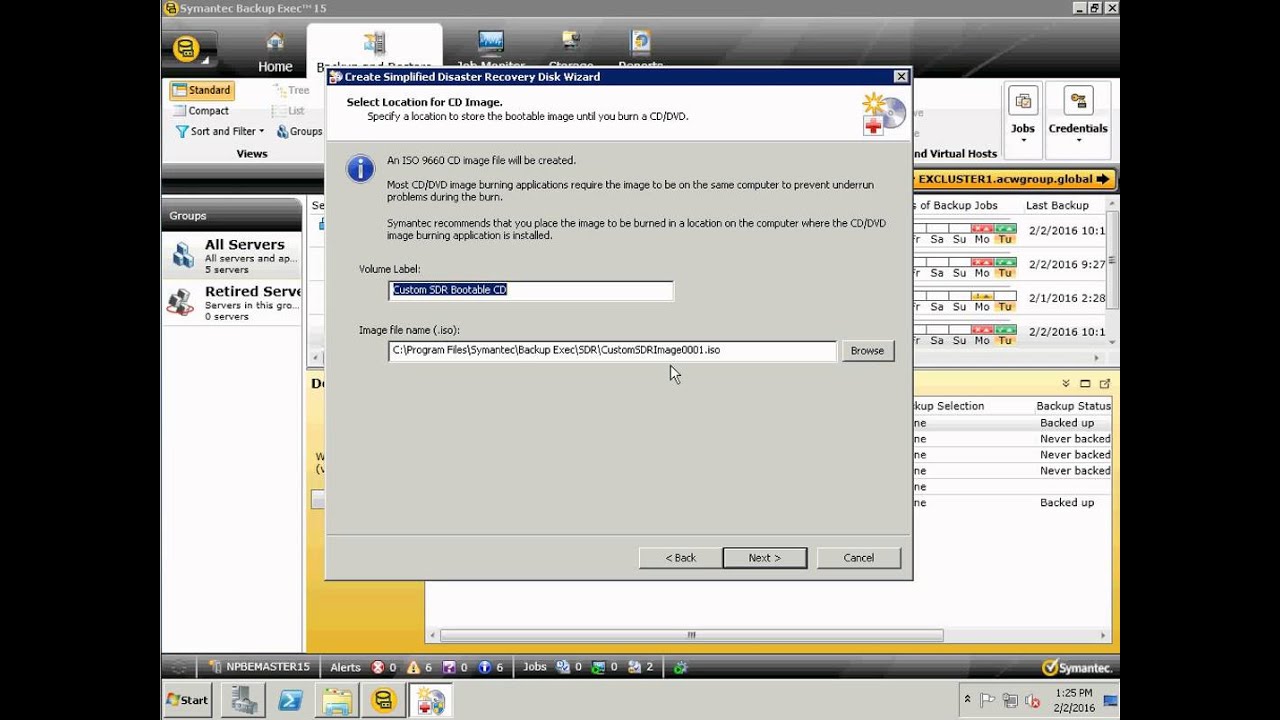The height and width of the screenshot is (720, 1280).
Task: Open the Sort and Filter dropdown
Action: 220,131
